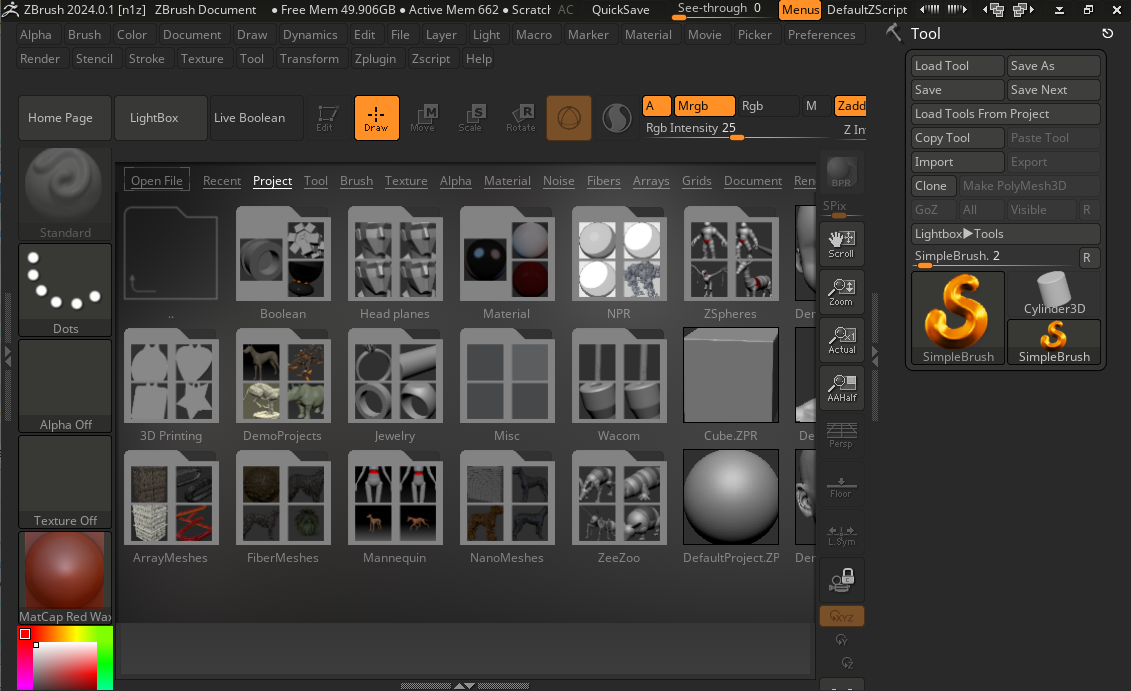Screen dimensions: 1131x691
Task: Toggle the XYZ rotation mode button
Action: click(841, 616)
